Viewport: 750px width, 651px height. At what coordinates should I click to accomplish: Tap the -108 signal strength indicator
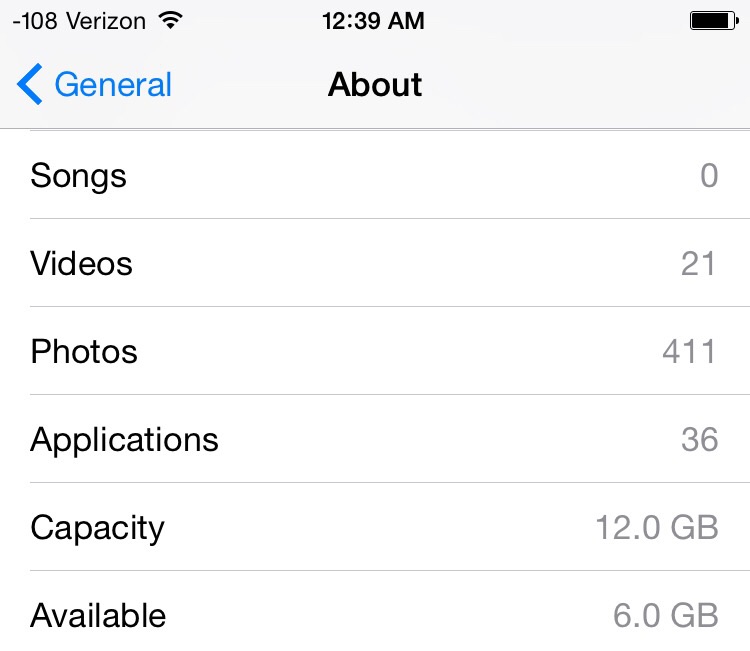tap(35, 21)
